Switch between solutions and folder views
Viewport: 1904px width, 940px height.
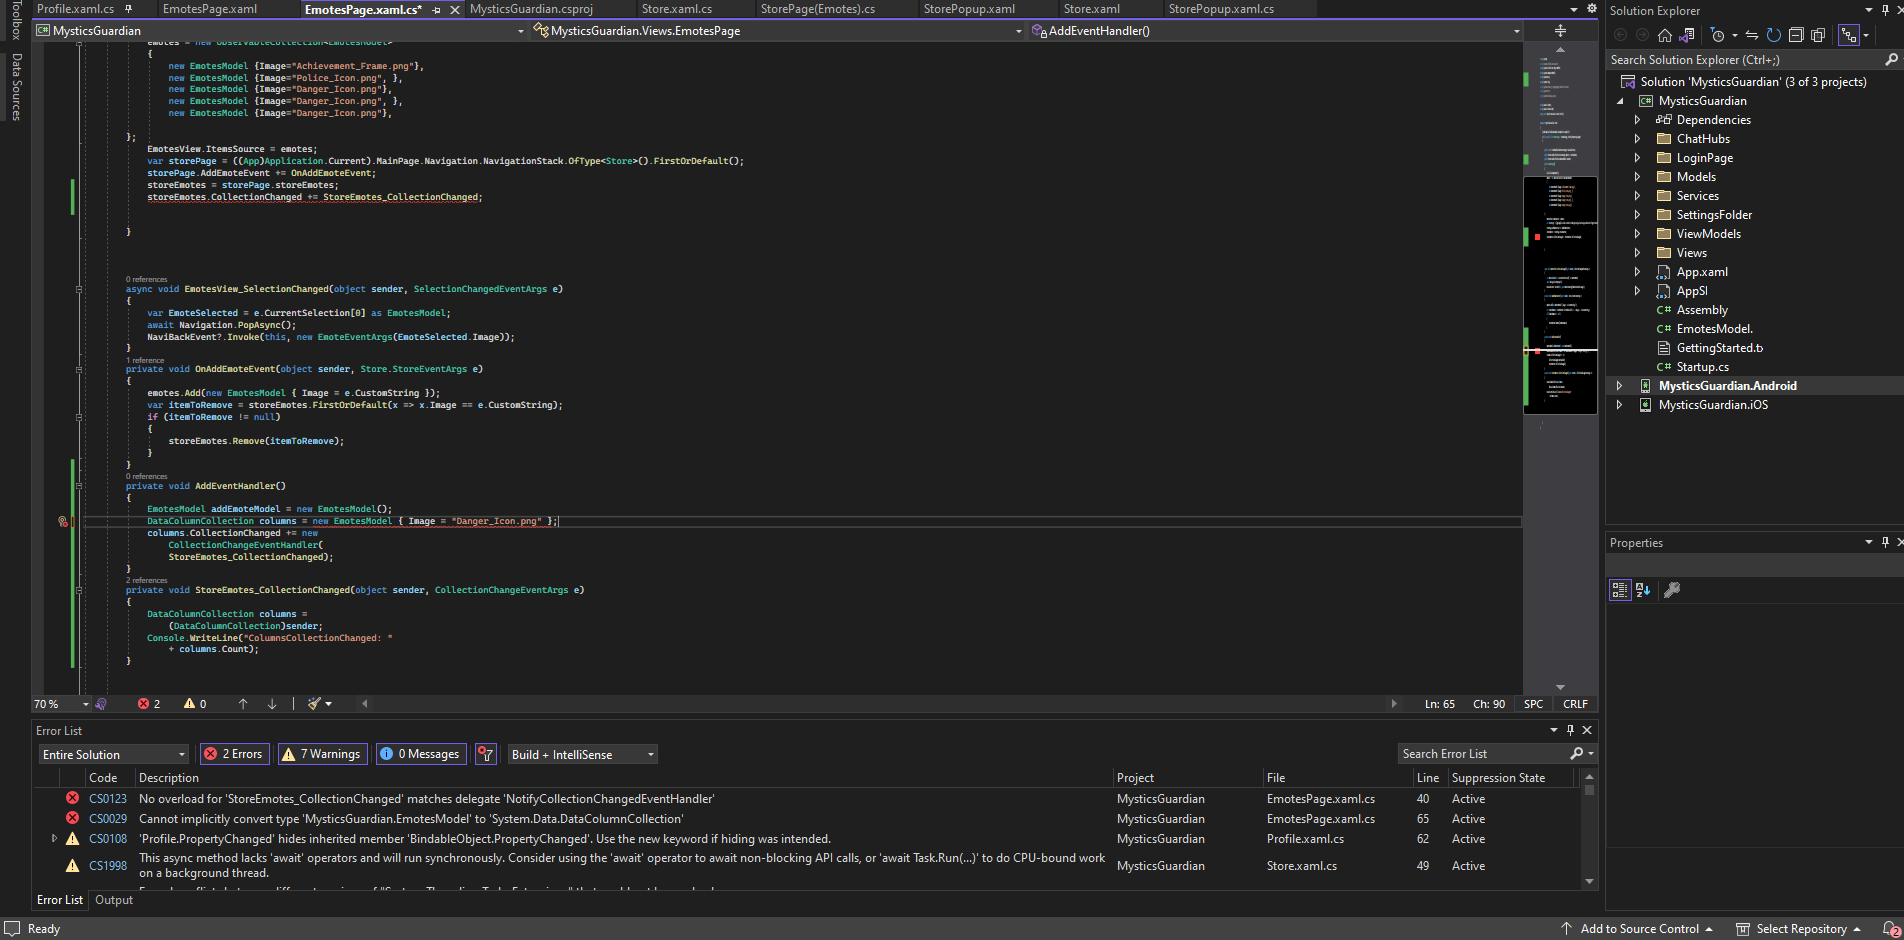1687,35
